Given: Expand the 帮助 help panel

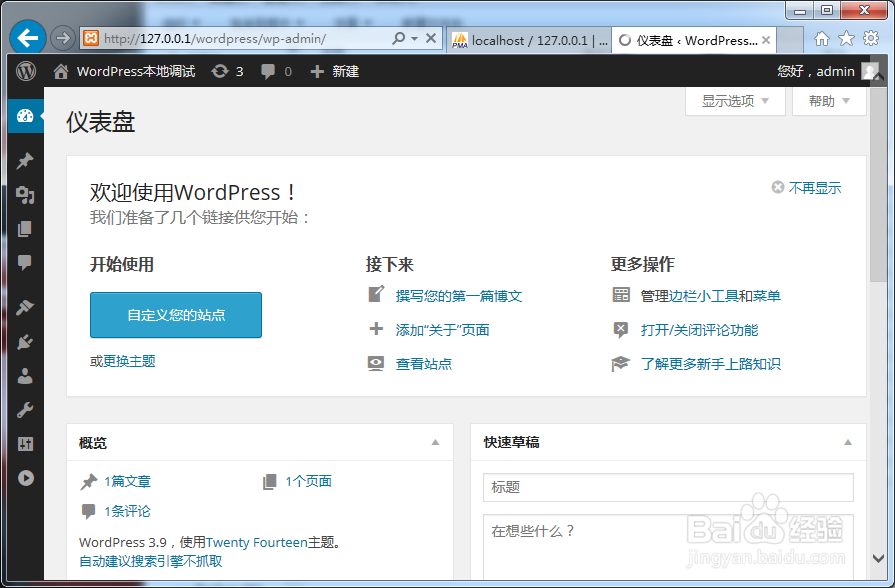Looking at the screenshot, I should click(829, 102).
